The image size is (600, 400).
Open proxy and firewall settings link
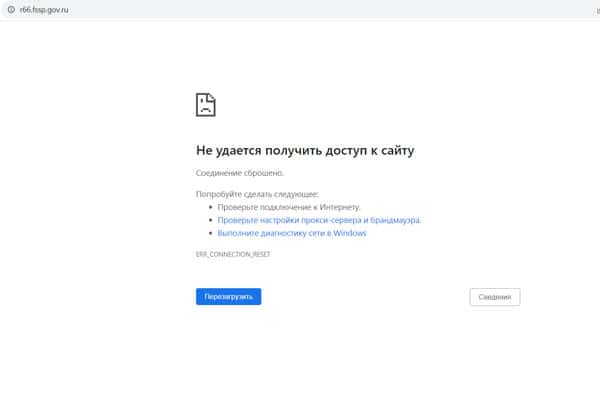[319, 220]
